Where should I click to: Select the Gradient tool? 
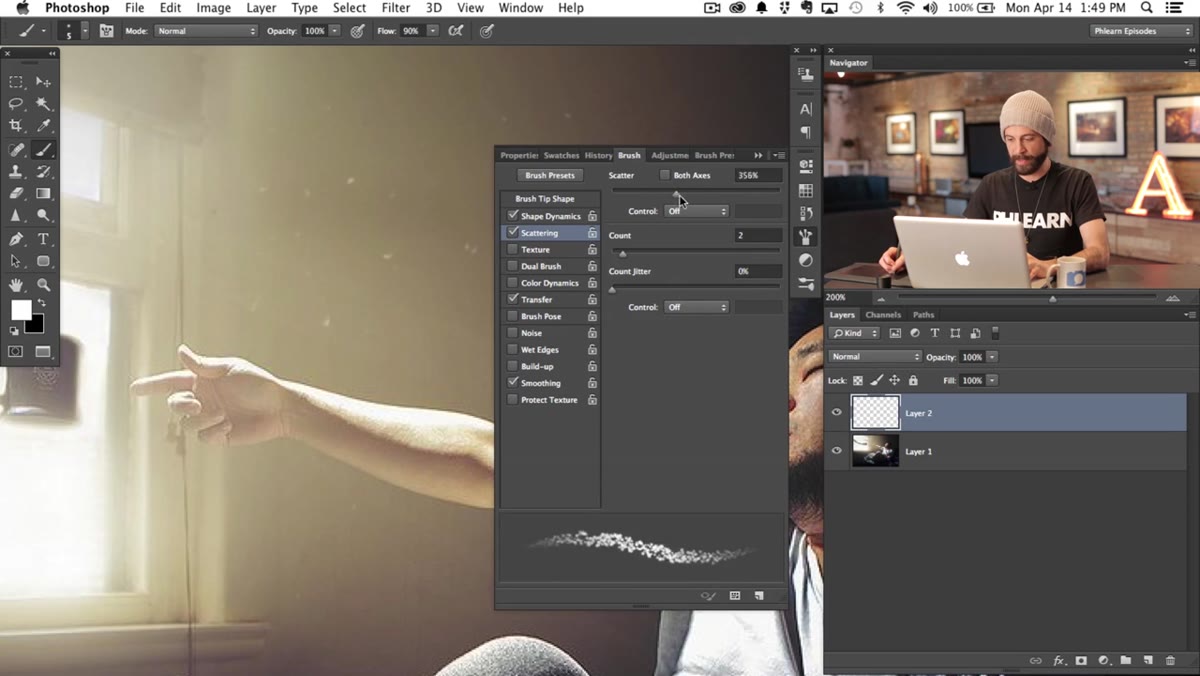[x=43, y=194]
